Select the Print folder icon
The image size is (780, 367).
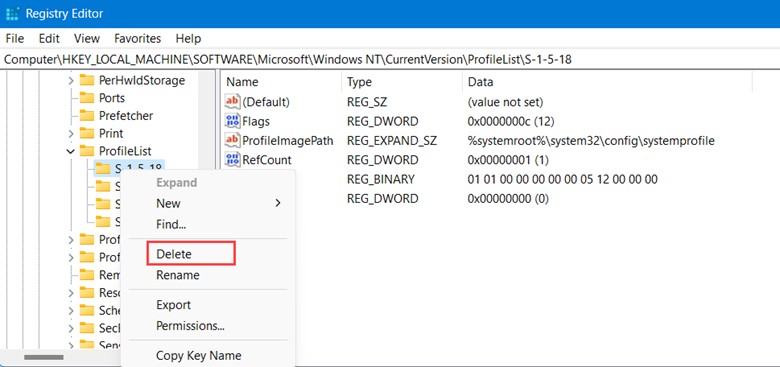pos(87,133)
